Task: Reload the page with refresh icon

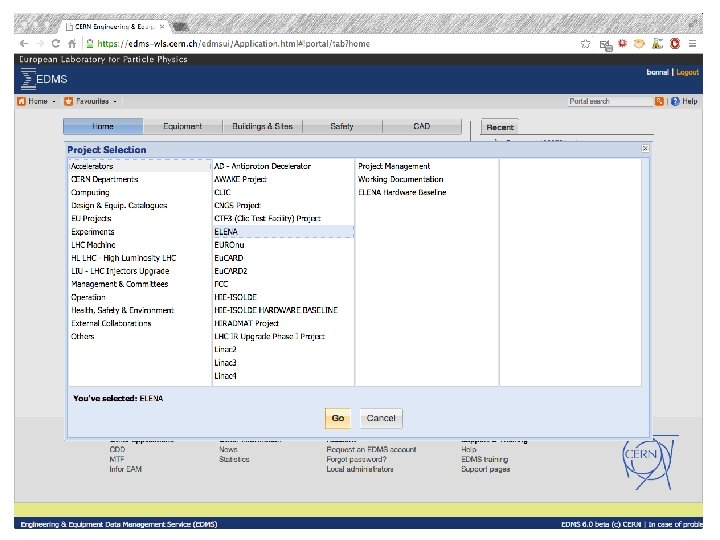Action: point(56,44)
